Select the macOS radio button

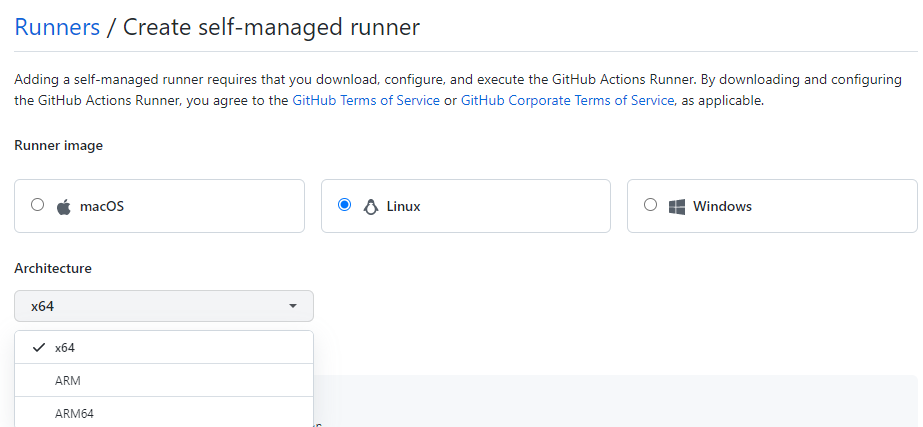click(38, 205)
